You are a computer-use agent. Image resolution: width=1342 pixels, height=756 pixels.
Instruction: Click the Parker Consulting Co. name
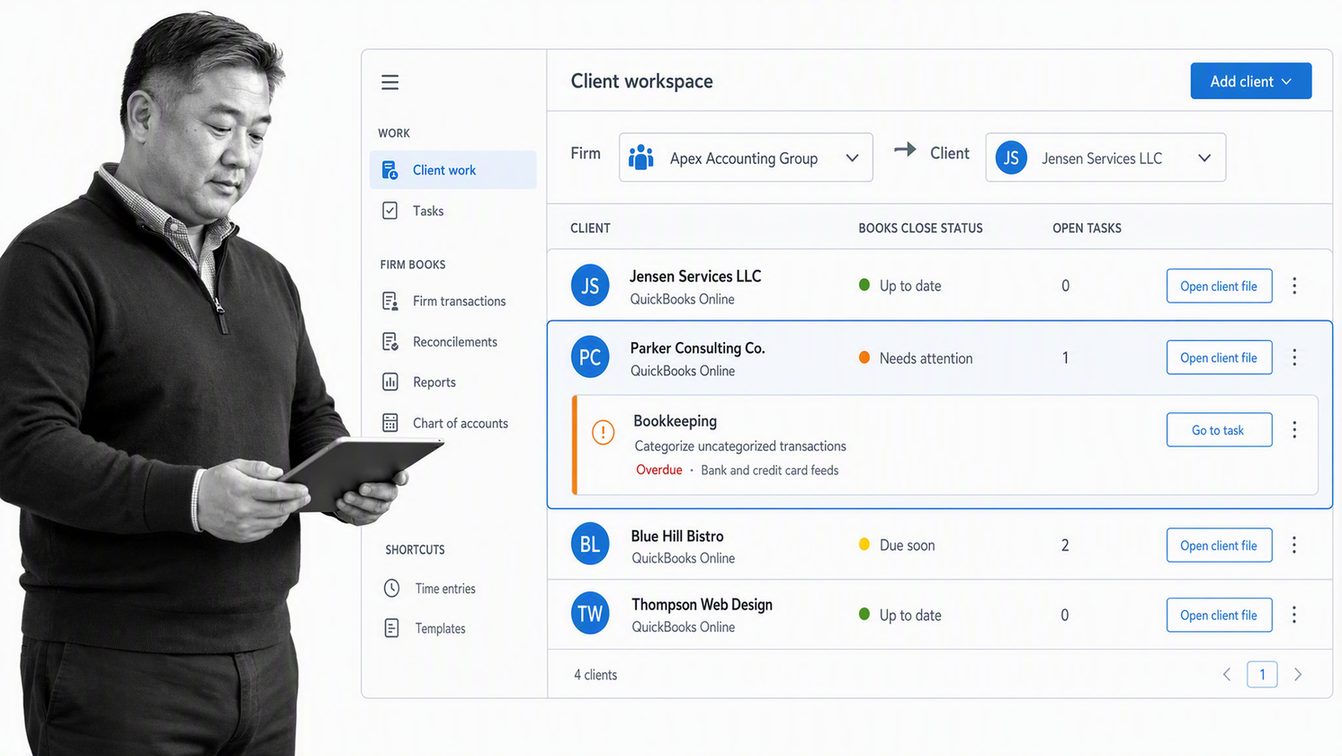click(697, 348)
